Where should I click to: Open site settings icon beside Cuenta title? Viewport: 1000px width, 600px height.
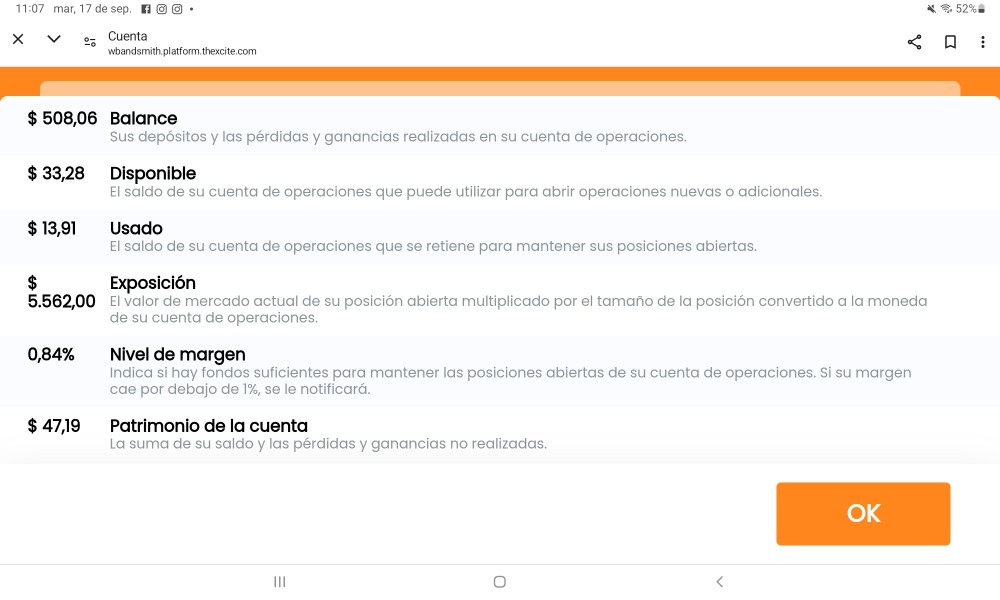pos(90,42)
